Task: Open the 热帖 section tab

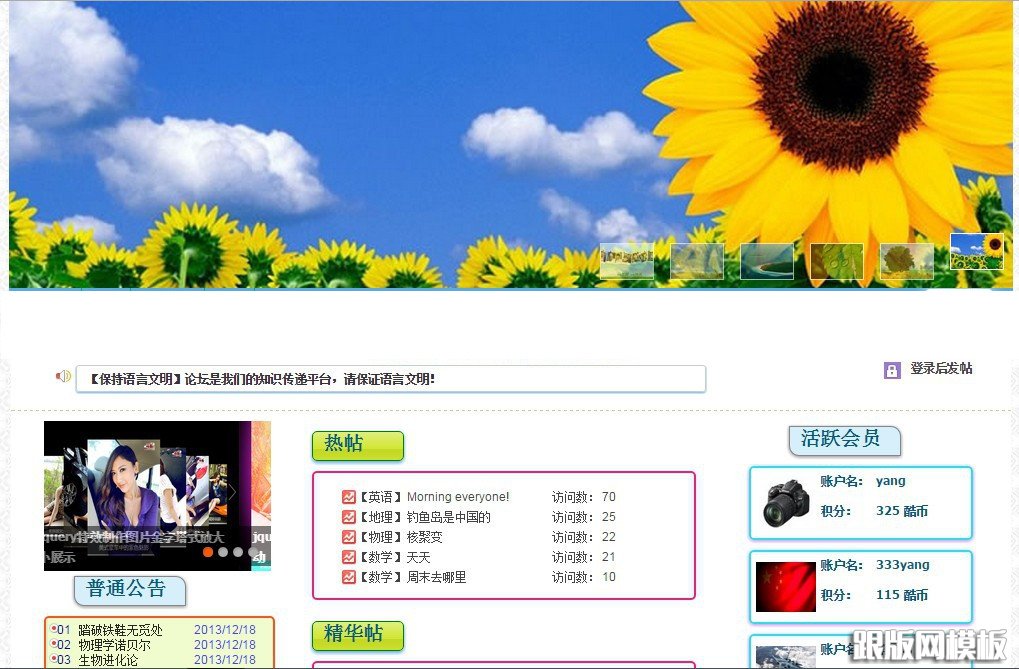Action: click(357, 445)
